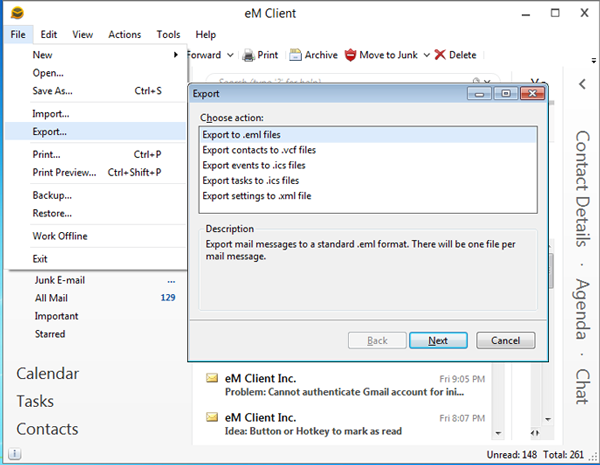Choose Exit from File menu

click(96, 259)
